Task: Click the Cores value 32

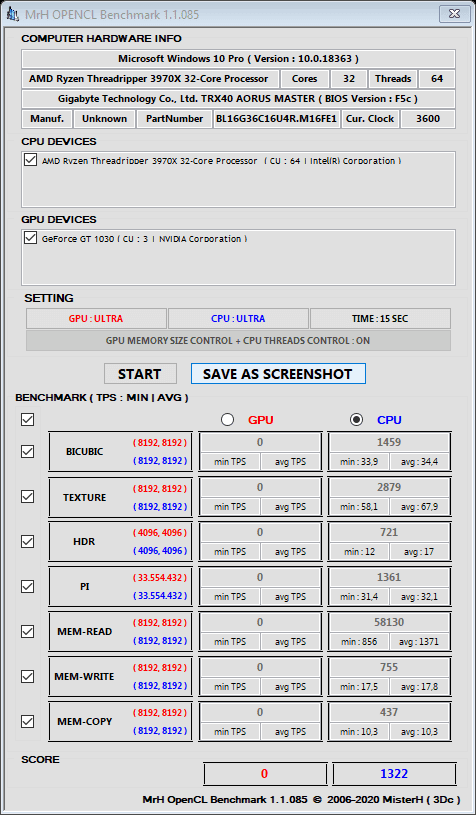Action: 349,79
